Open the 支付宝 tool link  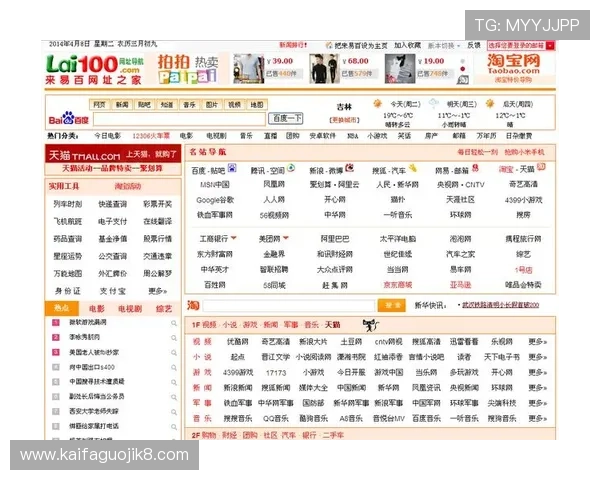click(112, 291)
